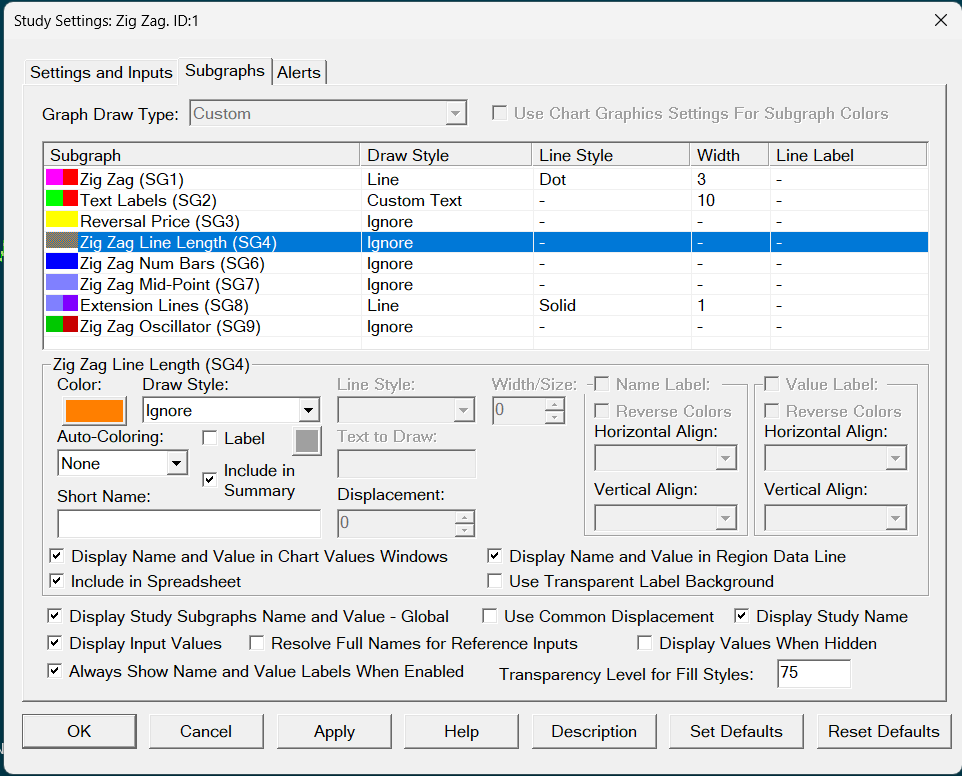Expand the Auto-Coloring dropdown
The width and height of the screenshot is (962, 776).
pyautogui.click(x=177, y=463)
